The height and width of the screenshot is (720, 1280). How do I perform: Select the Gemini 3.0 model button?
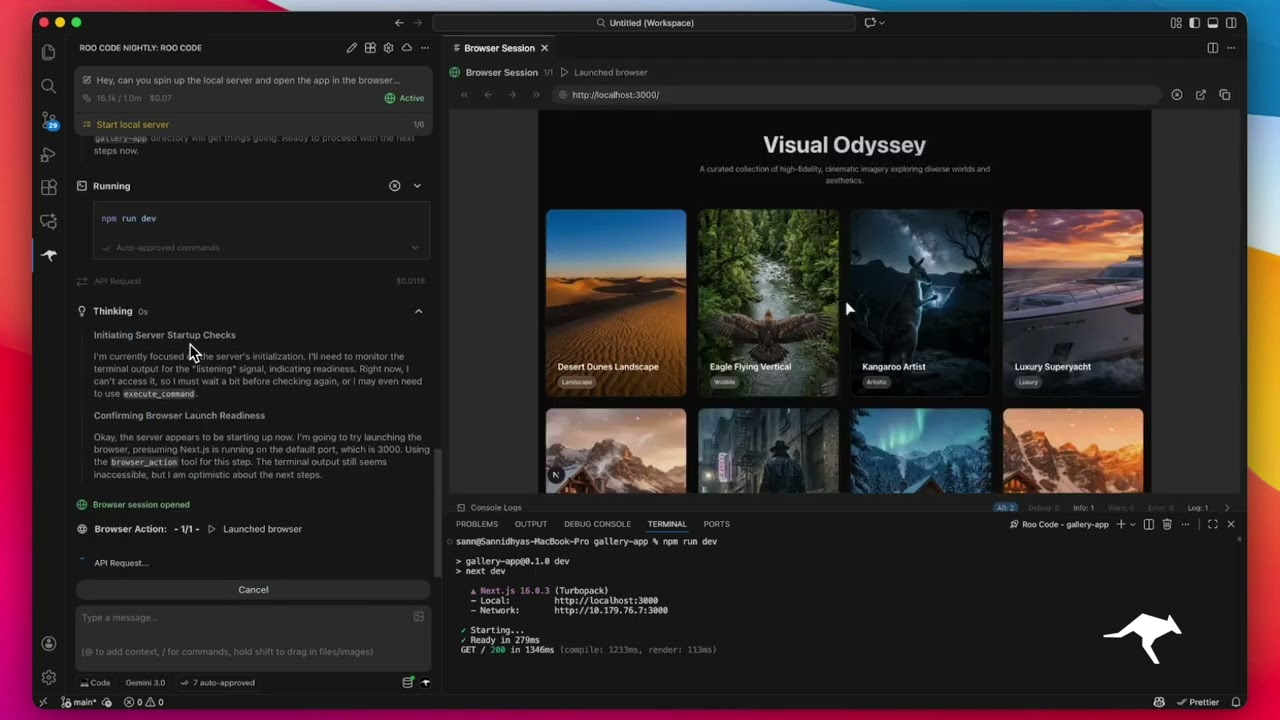[x=145, y=683]
